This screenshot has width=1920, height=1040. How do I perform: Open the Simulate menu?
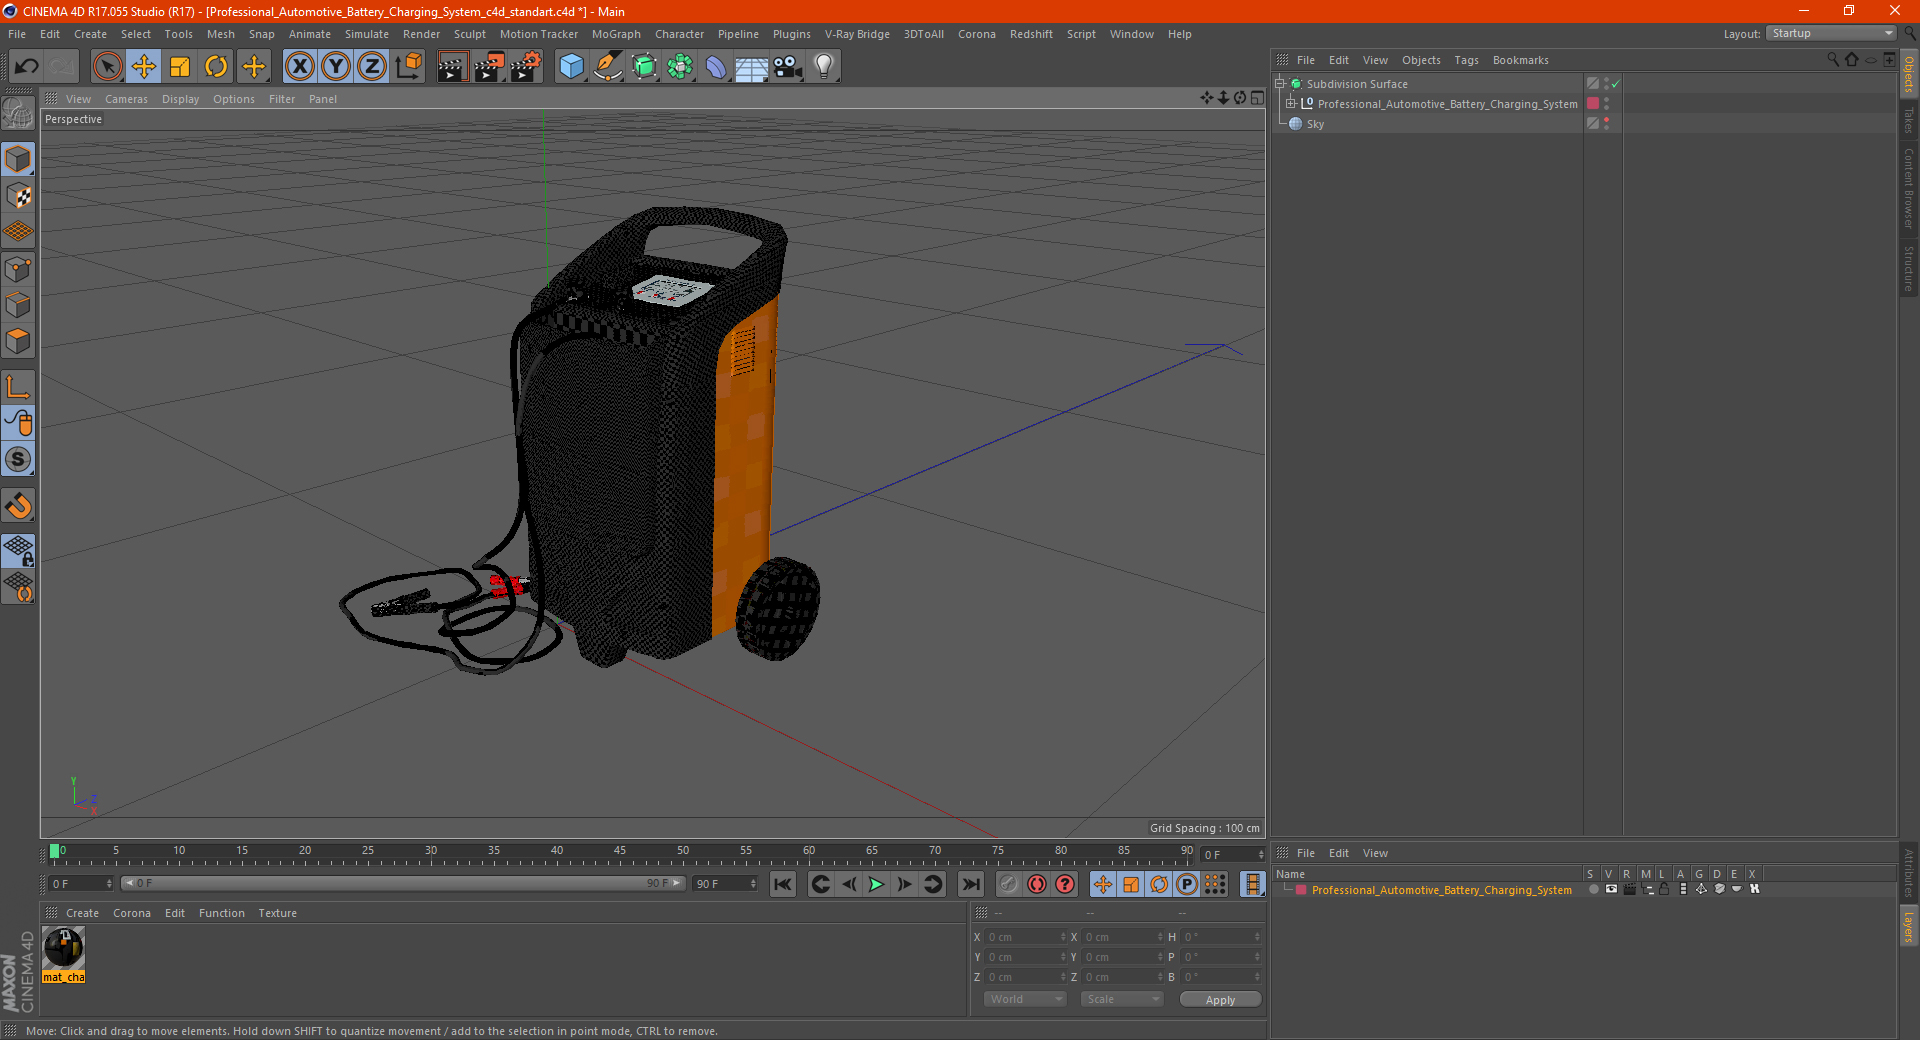coord(367,34)
